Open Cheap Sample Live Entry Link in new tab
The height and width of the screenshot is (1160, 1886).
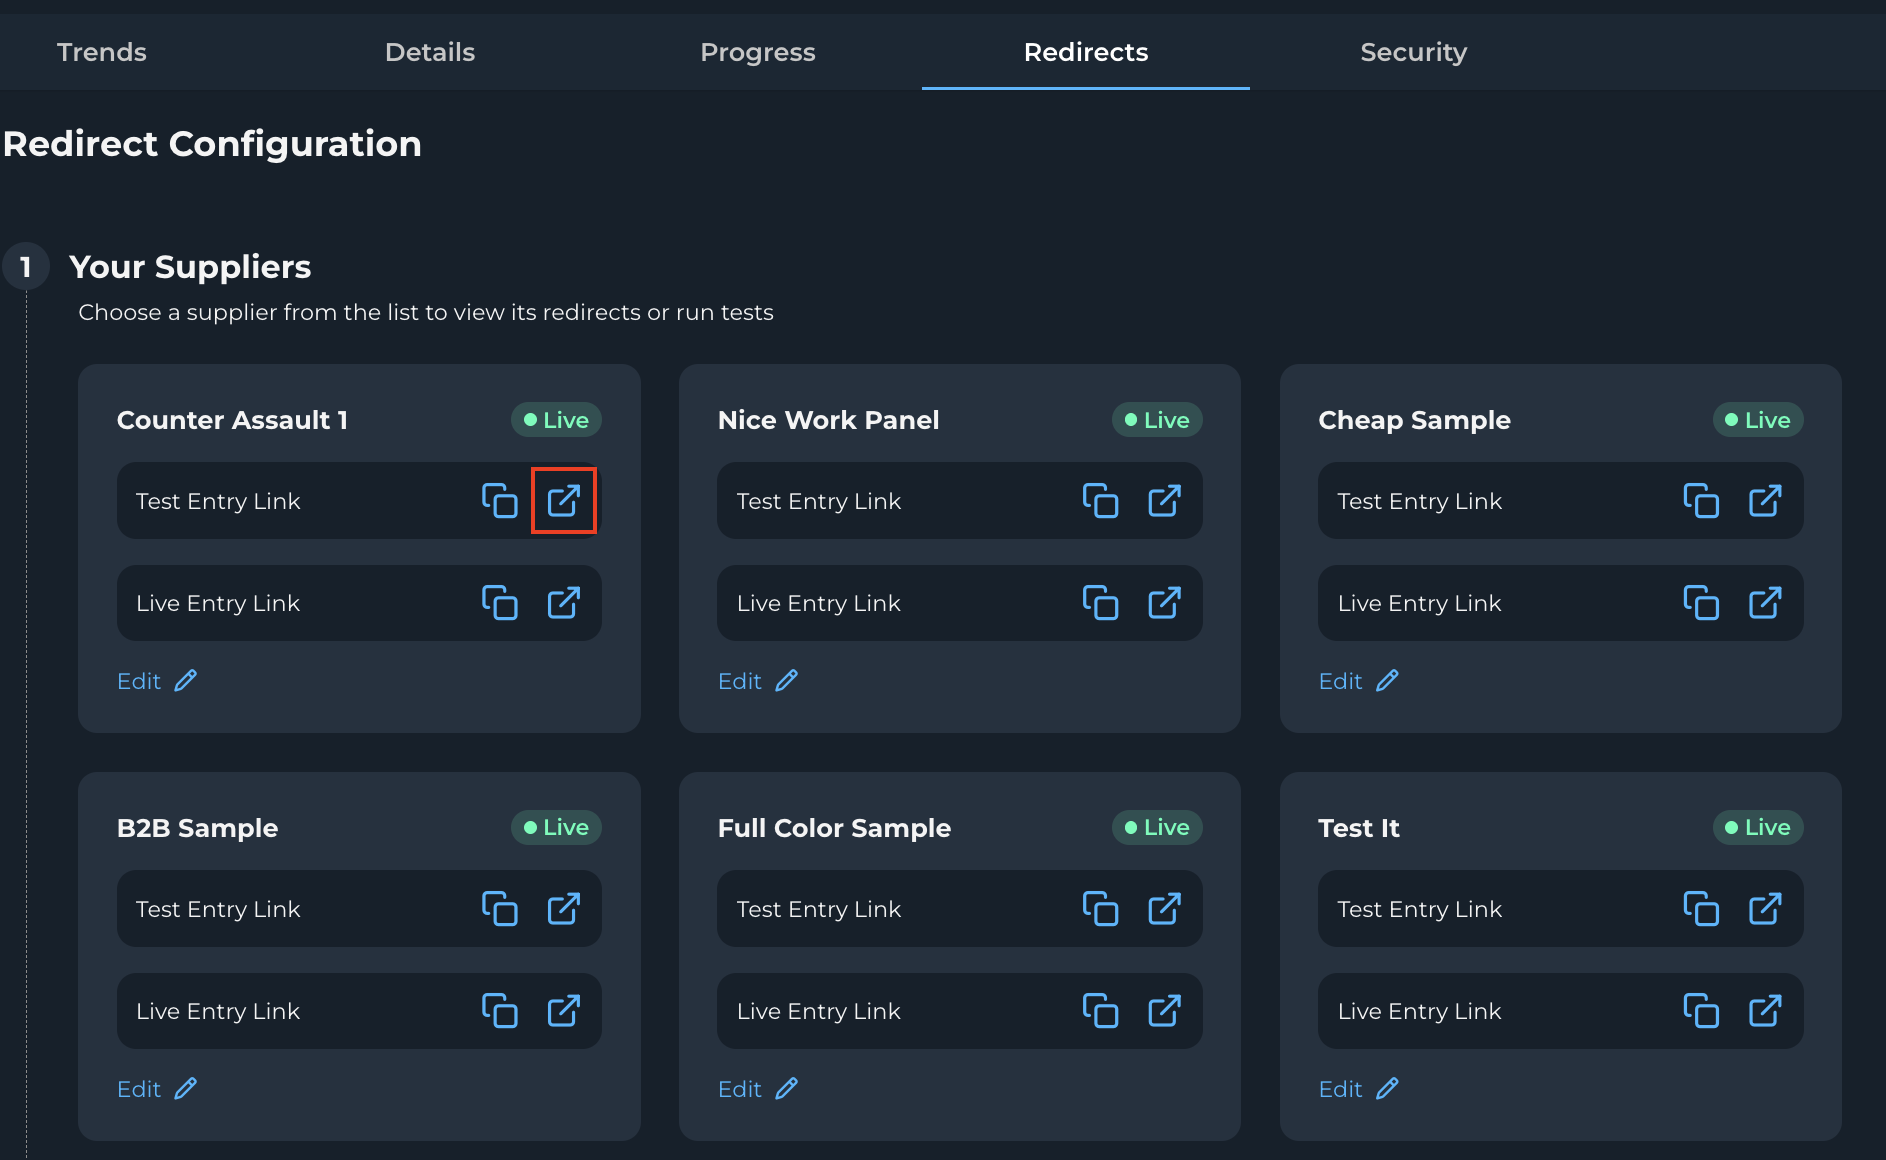point(1765,603)
